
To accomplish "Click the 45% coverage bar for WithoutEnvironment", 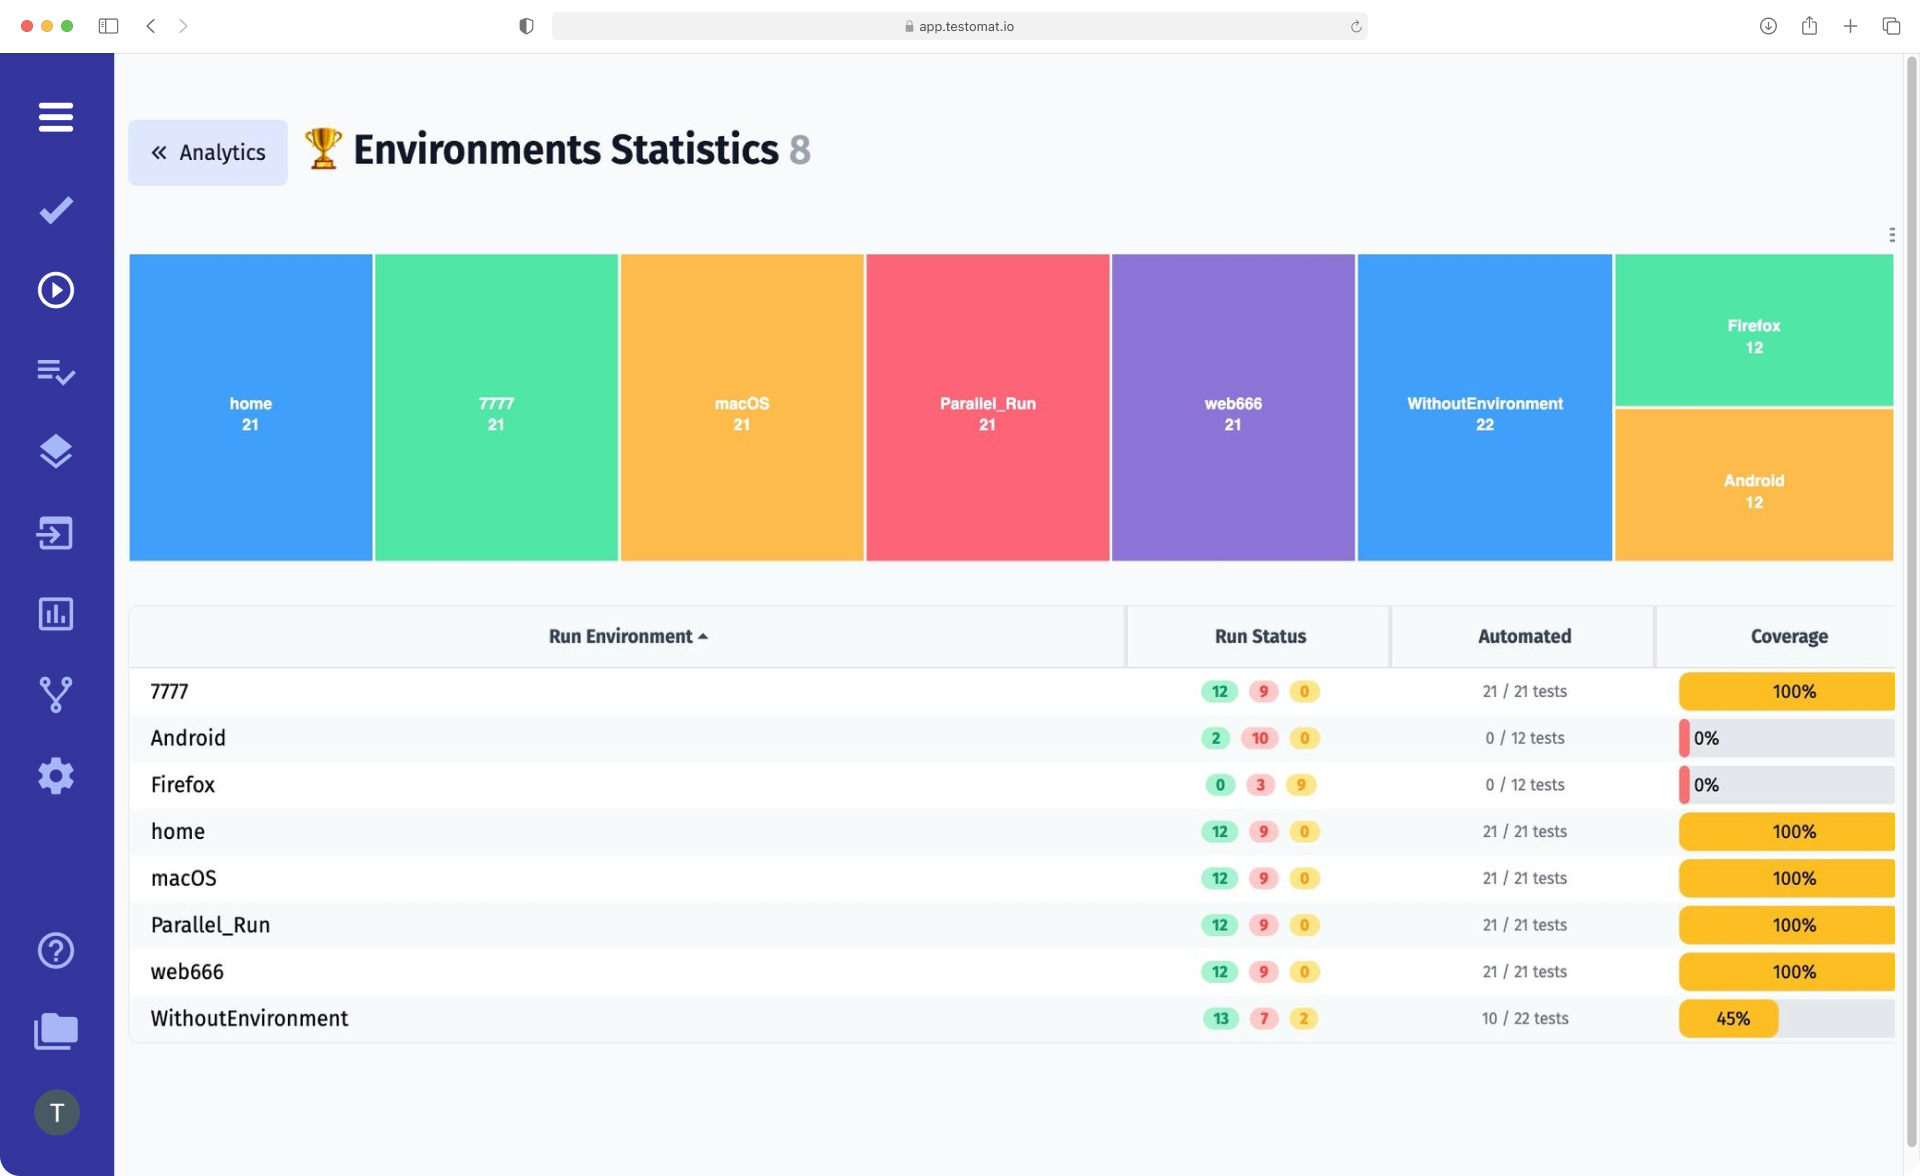I will pos(1729,1018).
